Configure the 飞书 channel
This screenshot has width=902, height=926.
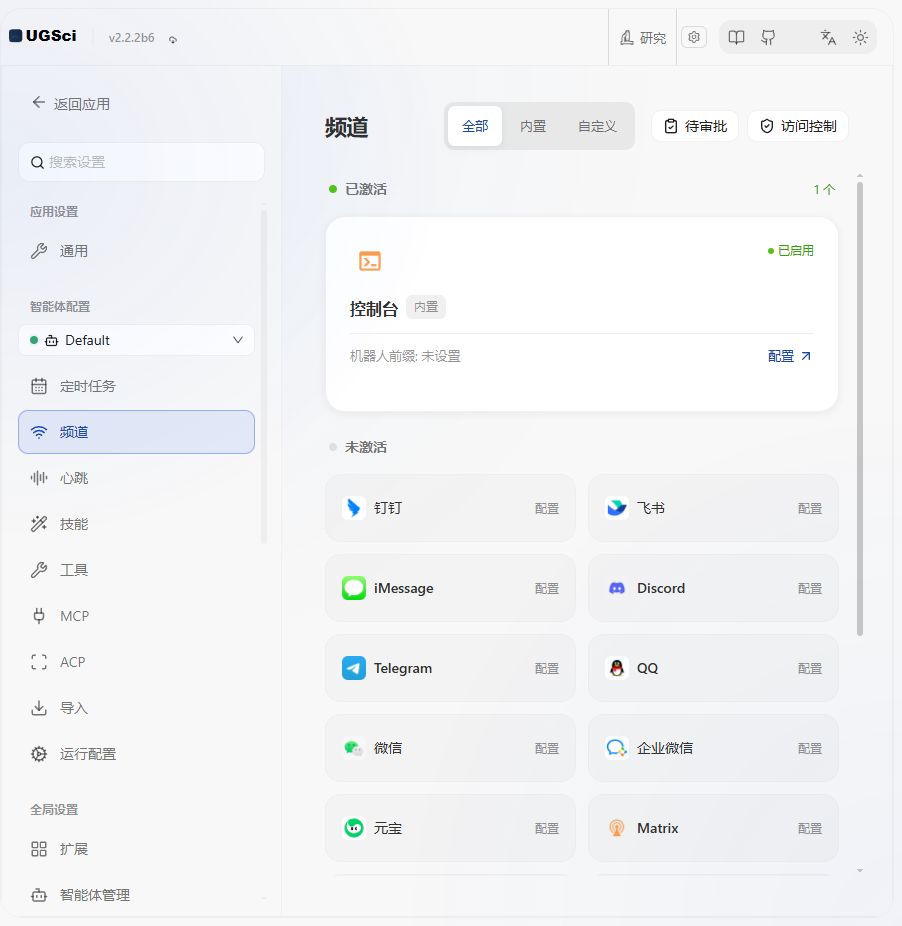809,508
